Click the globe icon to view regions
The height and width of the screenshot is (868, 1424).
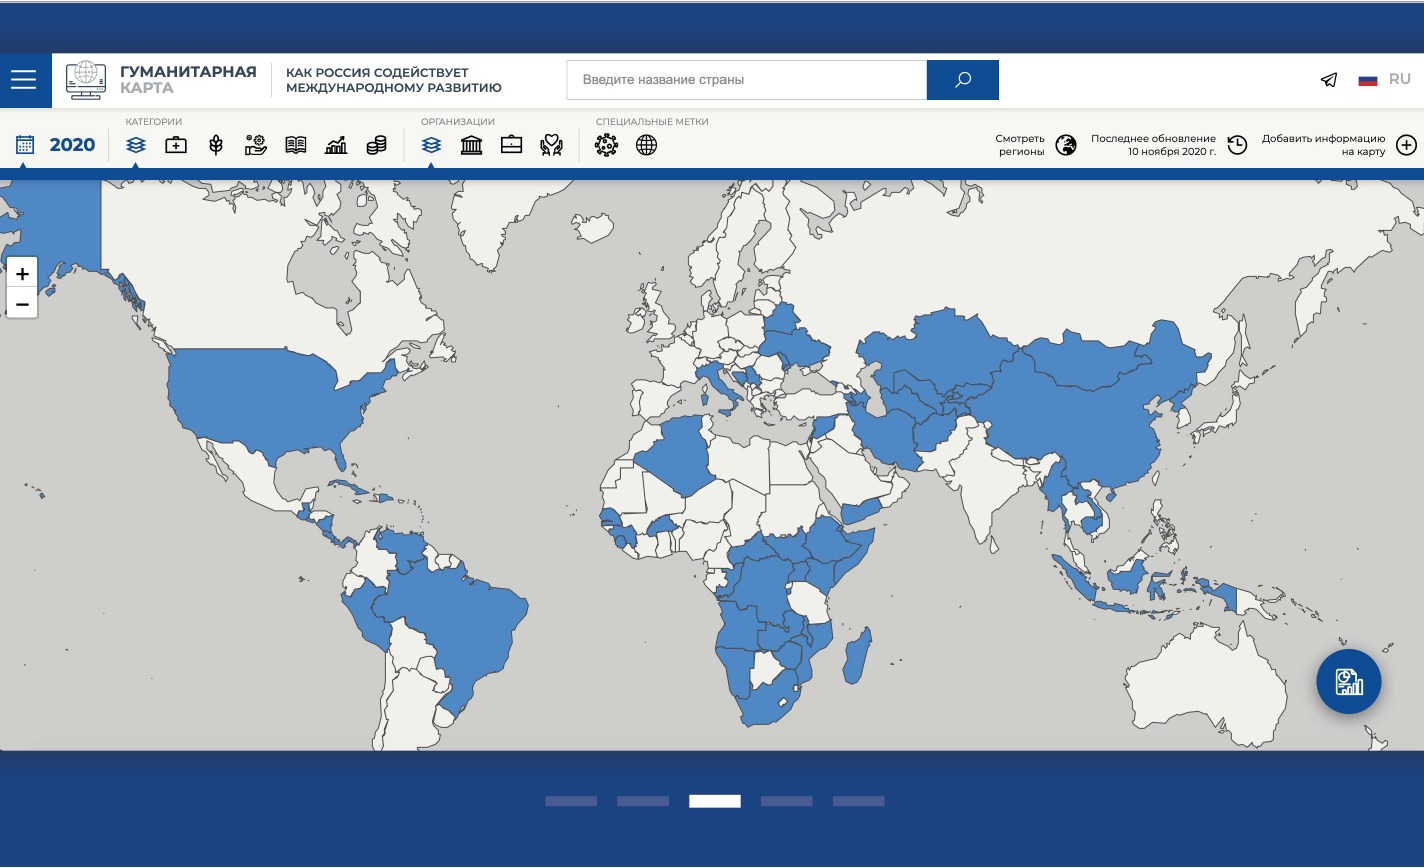[x=1066, y=145]
